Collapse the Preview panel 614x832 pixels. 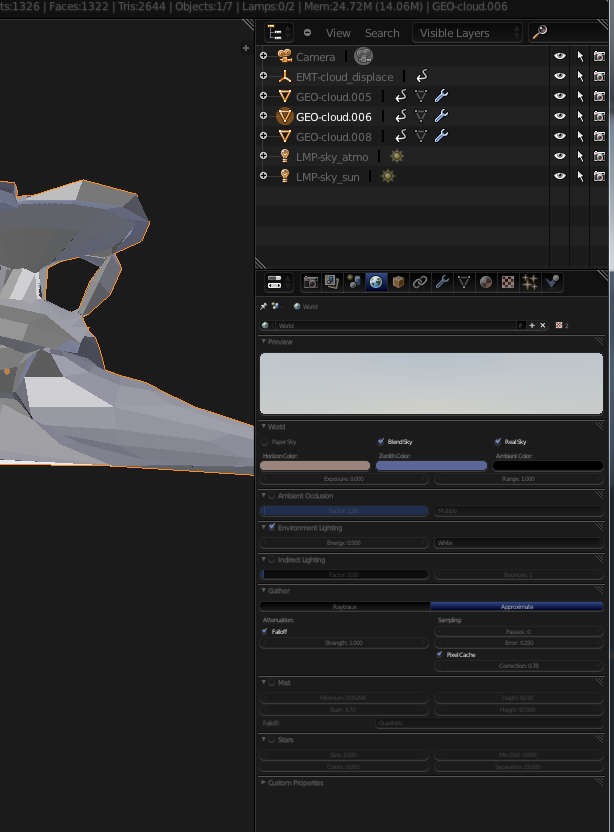pyautogui.click(x=264, y=341)
